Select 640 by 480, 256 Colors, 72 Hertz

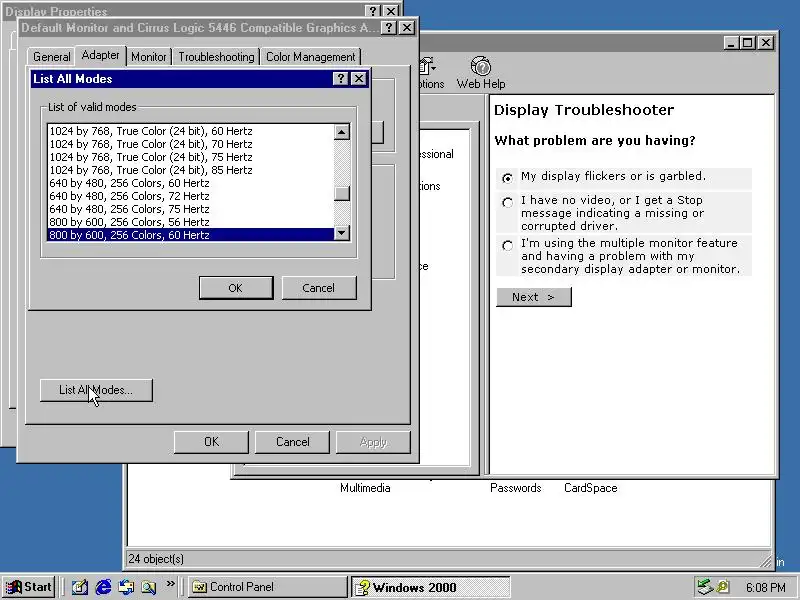(191, 196)
